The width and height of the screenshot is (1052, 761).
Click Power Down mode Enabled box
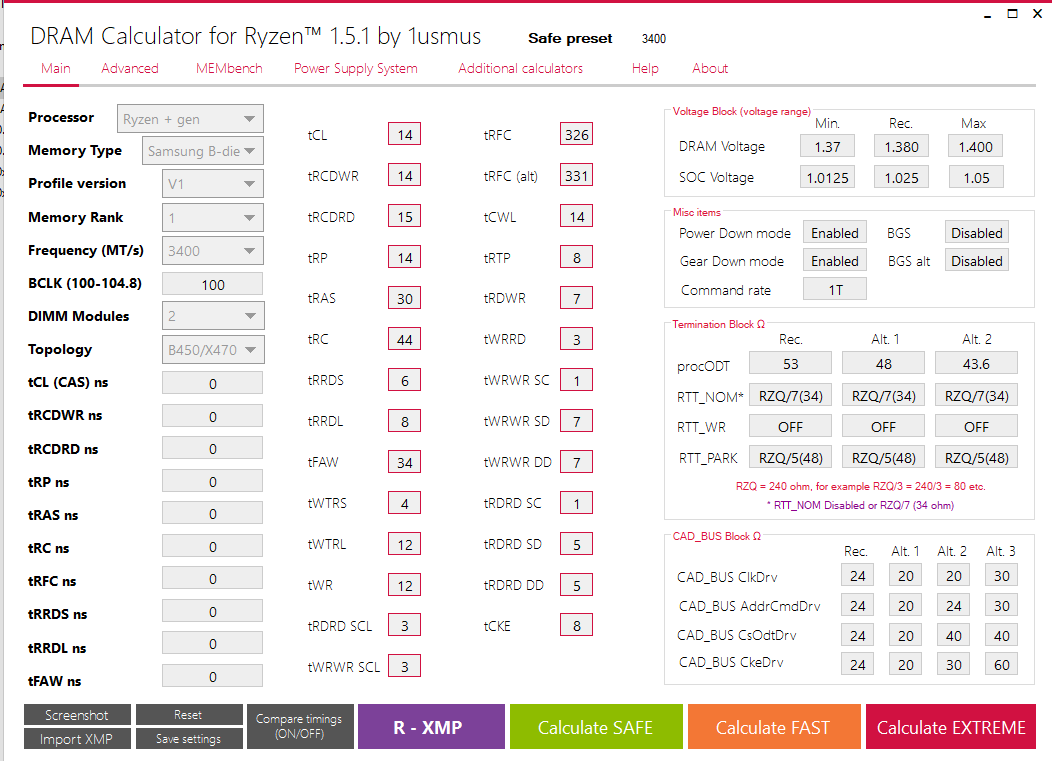click(x=835, y=232)
